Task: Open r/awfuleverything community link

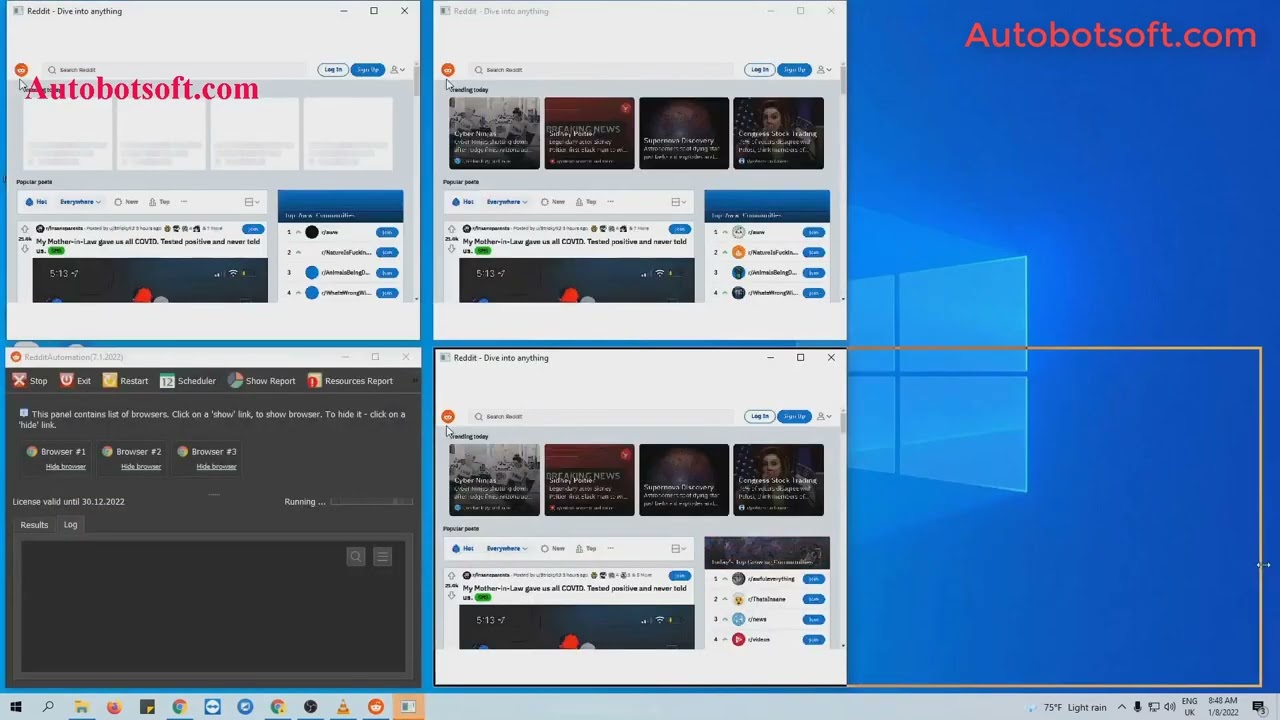Action: (771, 579)
